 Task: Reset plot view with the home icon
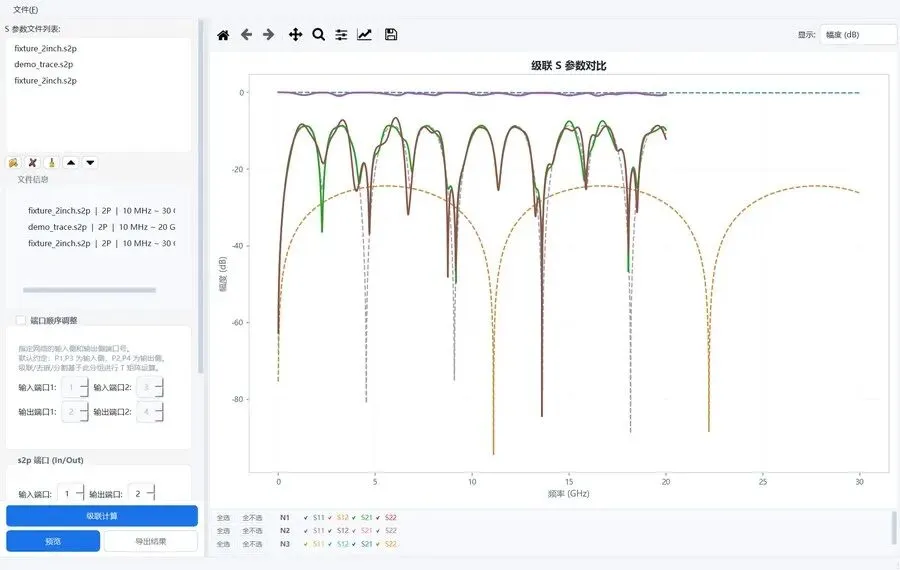click(223, 35)
